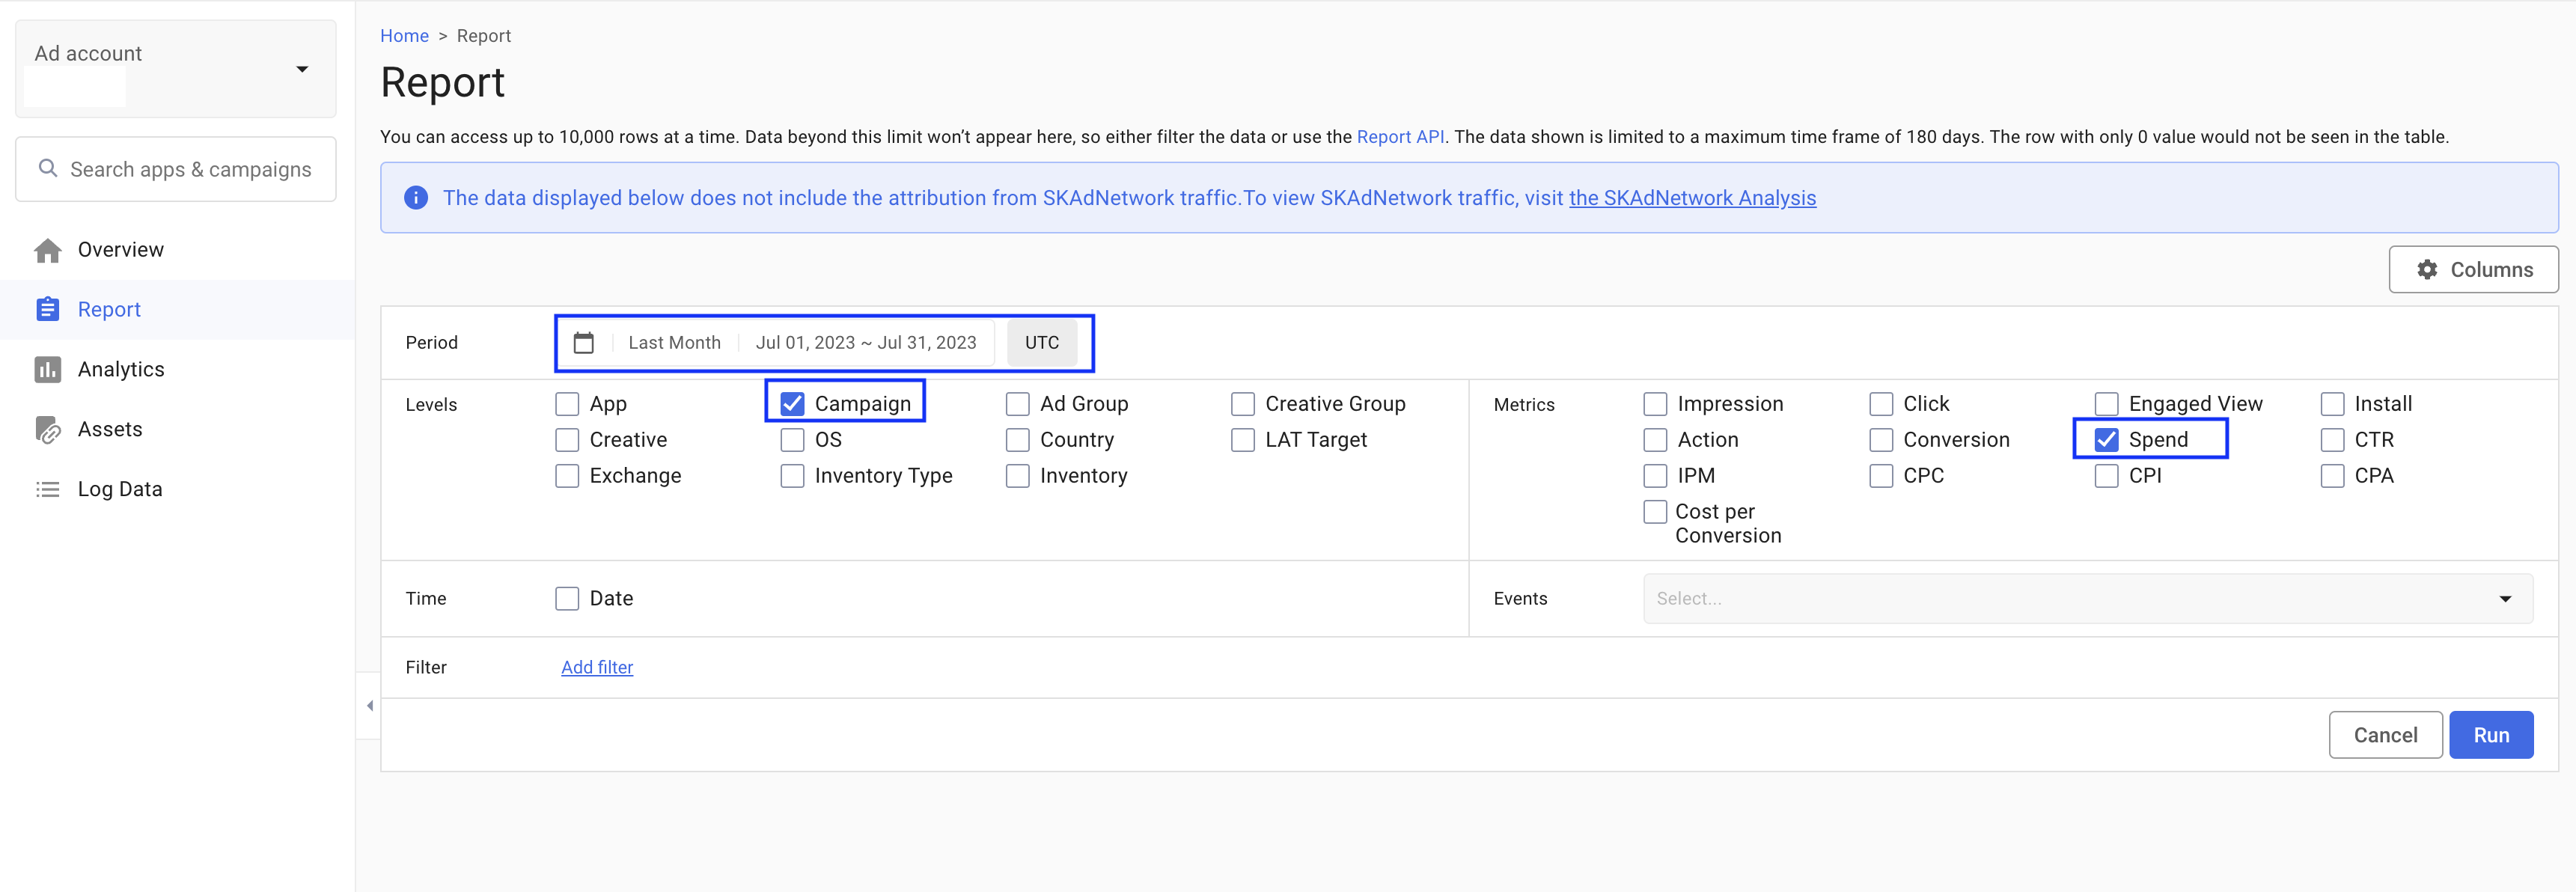
Task: Open the Overview home icon in sidebar
Action: [x=47, y=249]
